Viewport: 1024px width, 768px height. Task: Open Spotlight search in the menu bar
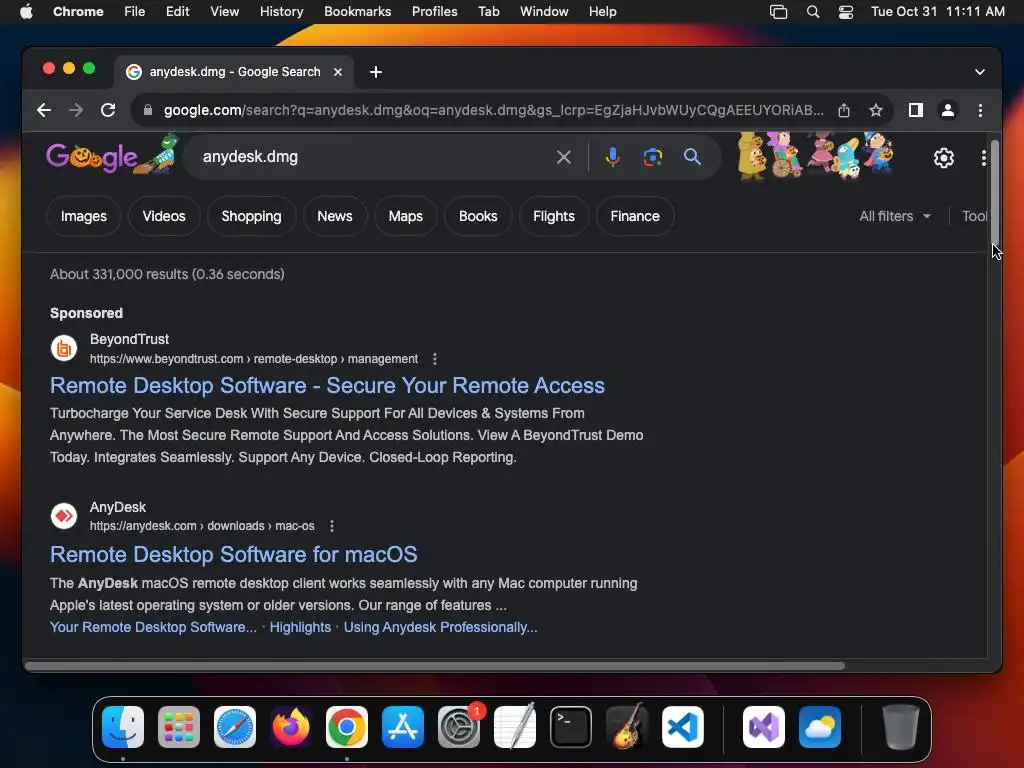(x=813, y=12)
